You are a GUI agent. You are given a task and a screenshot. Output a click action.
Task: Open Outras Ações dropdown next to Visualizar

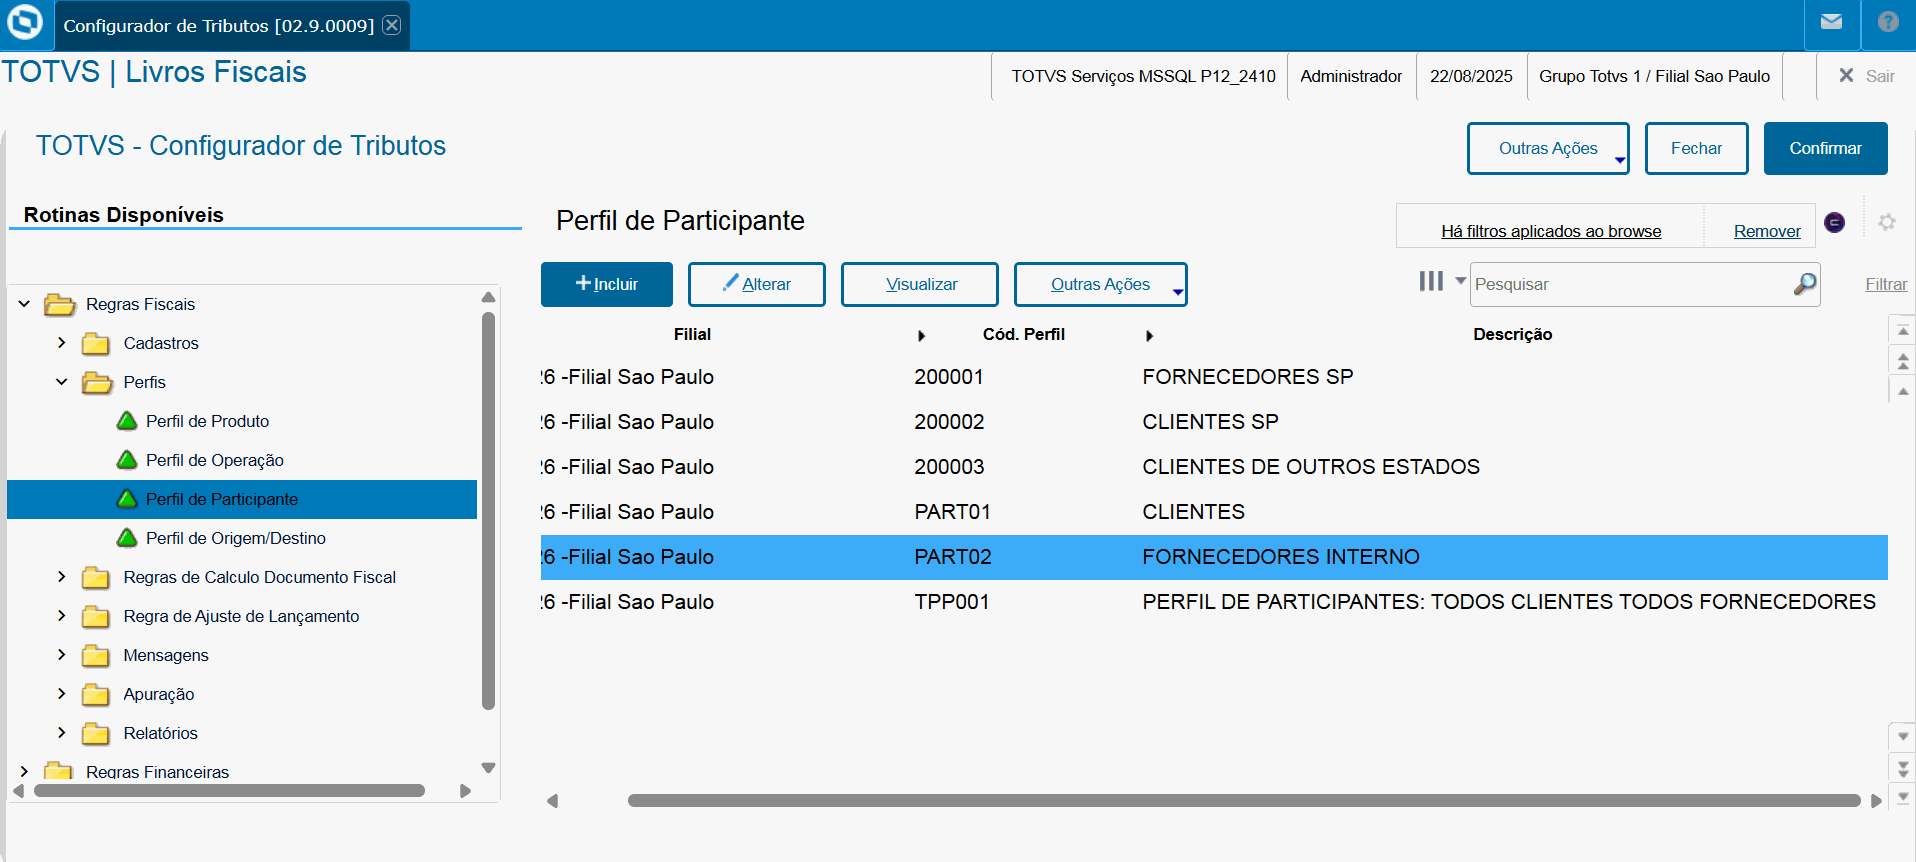[x=1100, y=284]
